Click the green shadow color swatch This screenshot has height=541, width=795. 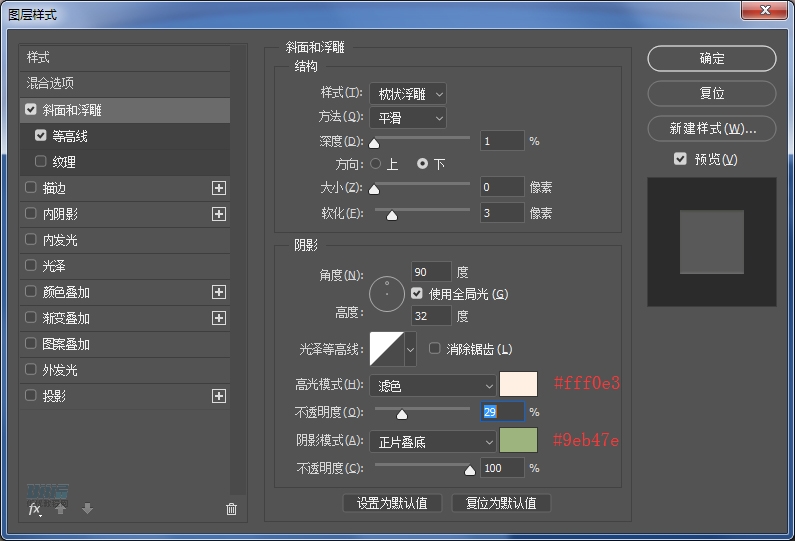click(519, 441)
